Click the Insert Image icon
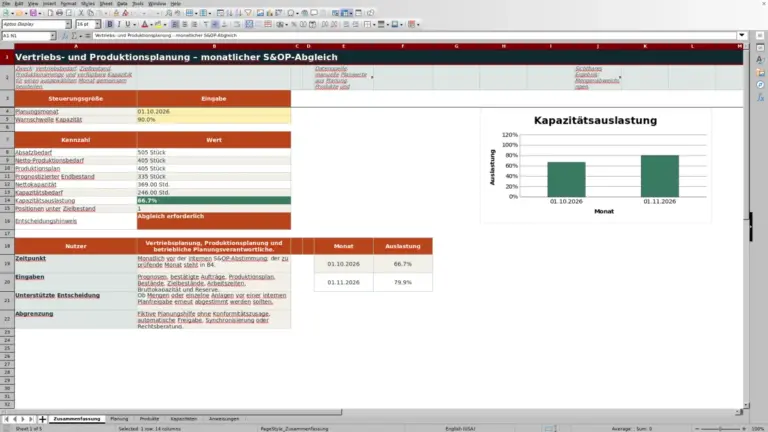Viewport: 768px width, 432px height. pyautogui.click(x=260, y=13)
